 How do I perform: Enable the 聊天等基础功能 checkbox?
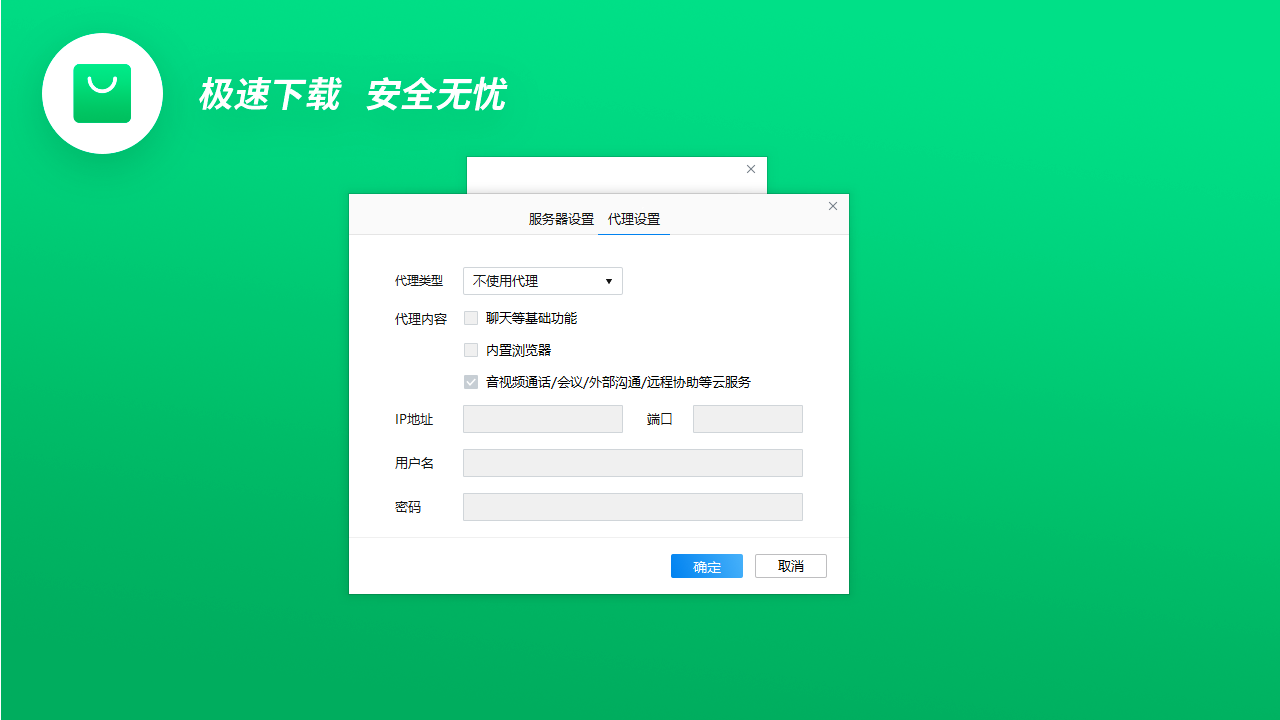471,317
